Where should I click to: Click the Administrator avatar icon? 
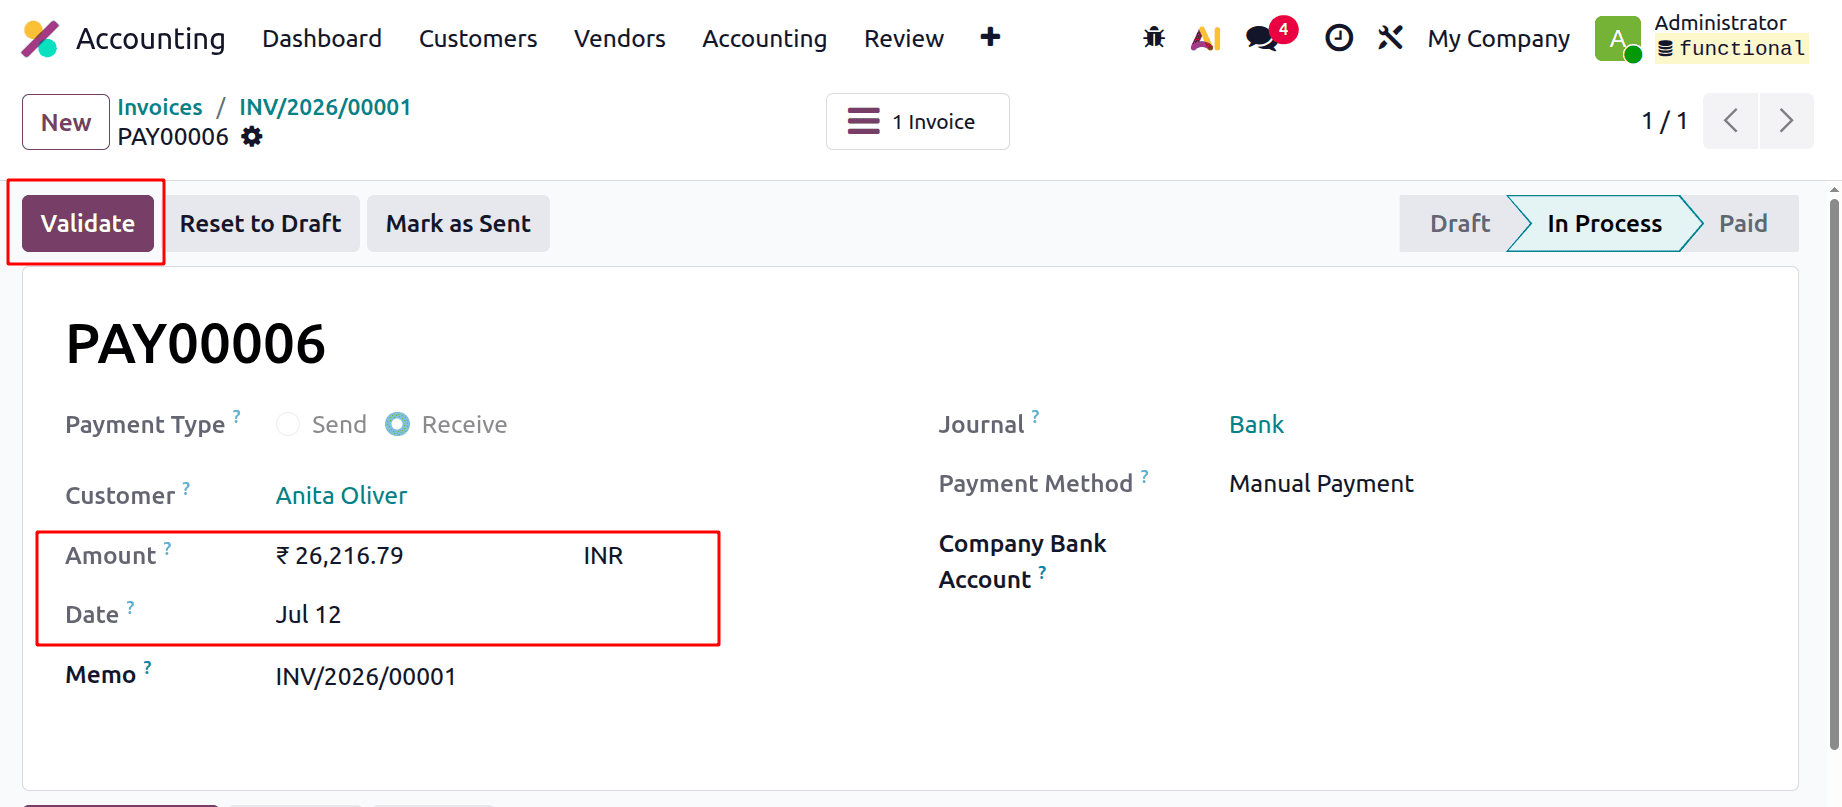(1617, 39)
